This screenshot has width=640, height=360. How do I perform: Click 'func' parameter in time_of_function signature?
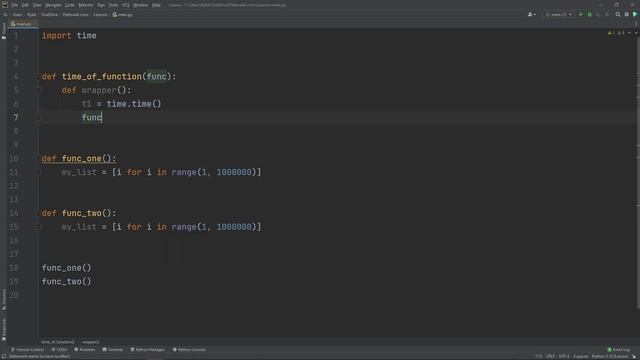coord(156,76)
